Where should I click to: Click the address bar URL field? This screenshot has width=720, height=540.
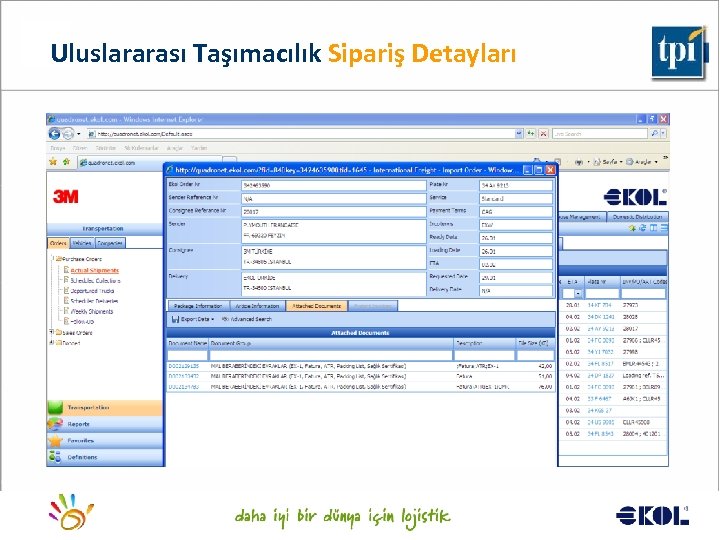(x=301, y=134)
